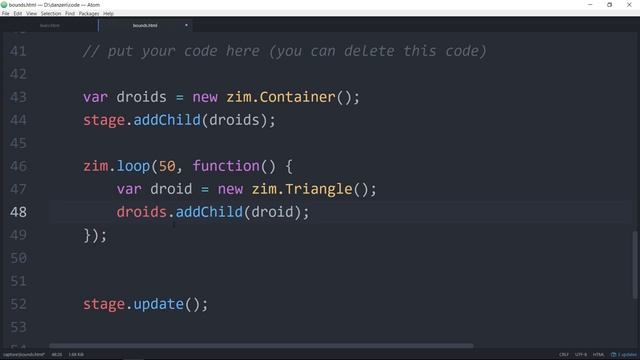Open the Find menu
Screen dimensions: 640x360
(70, 13)
